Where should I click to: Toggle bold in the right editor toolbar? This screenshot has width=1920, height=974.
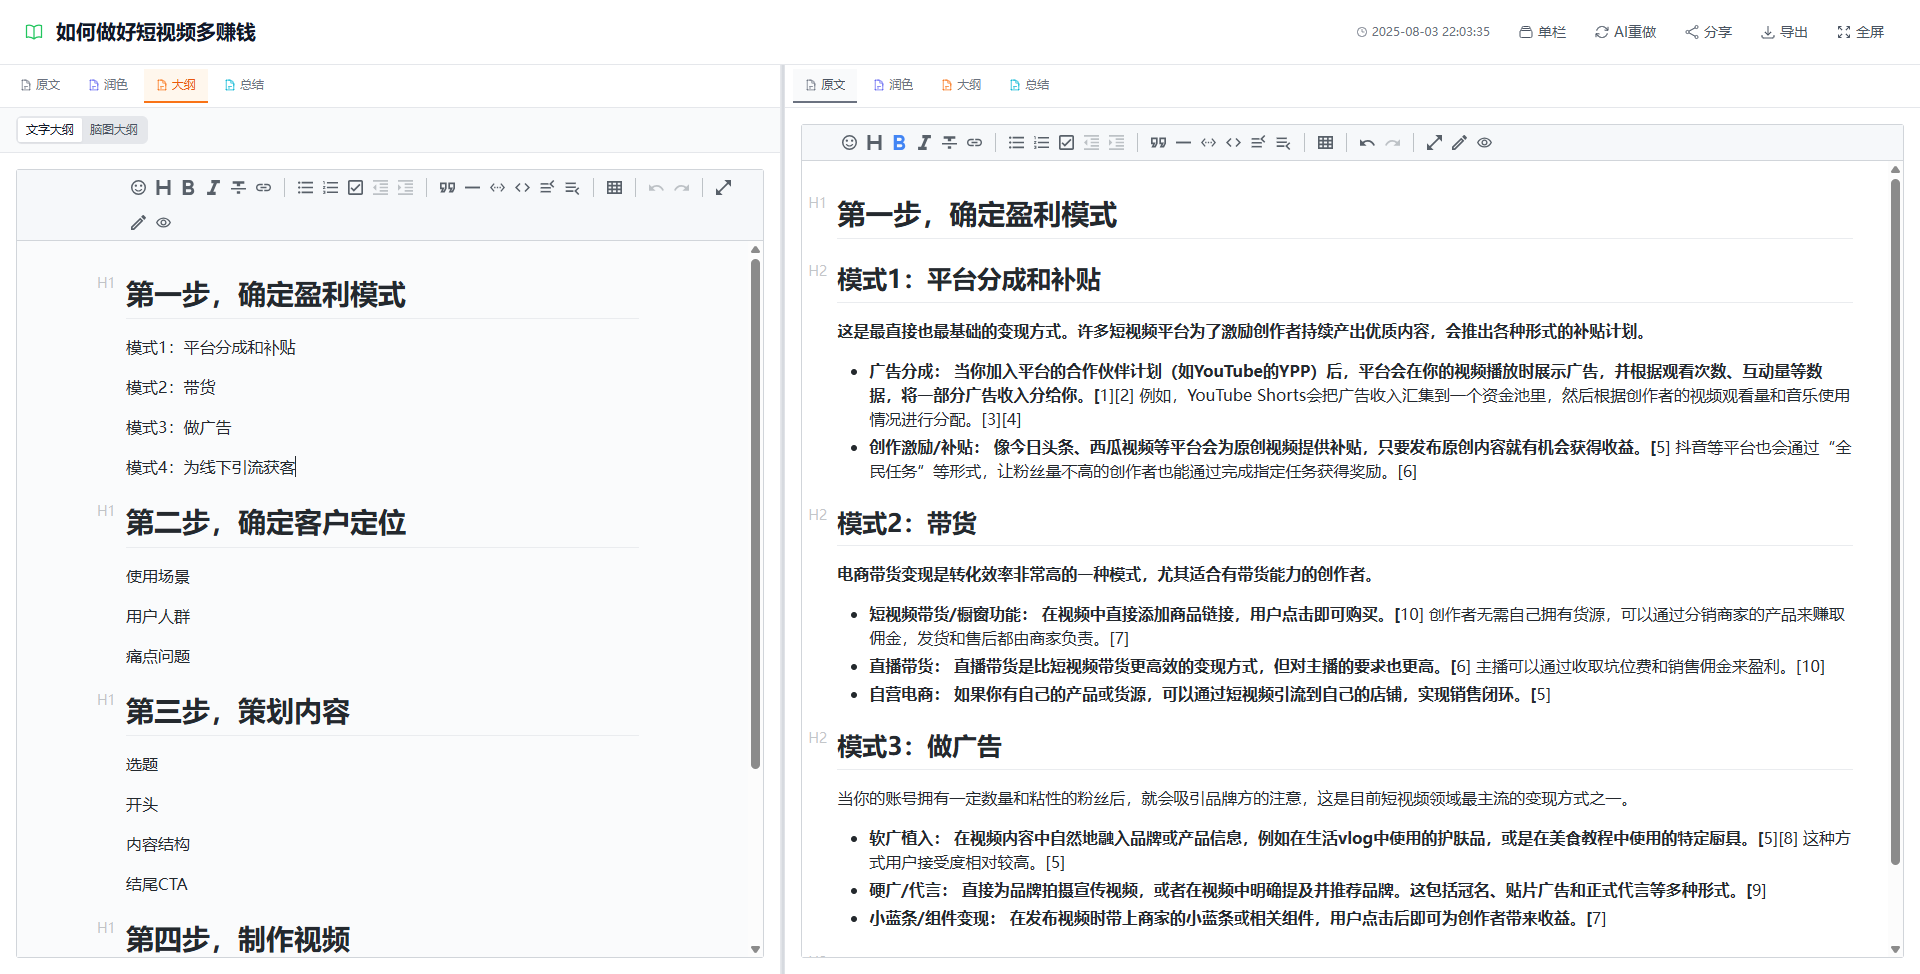pyautogui.click(x=899, y=143)
